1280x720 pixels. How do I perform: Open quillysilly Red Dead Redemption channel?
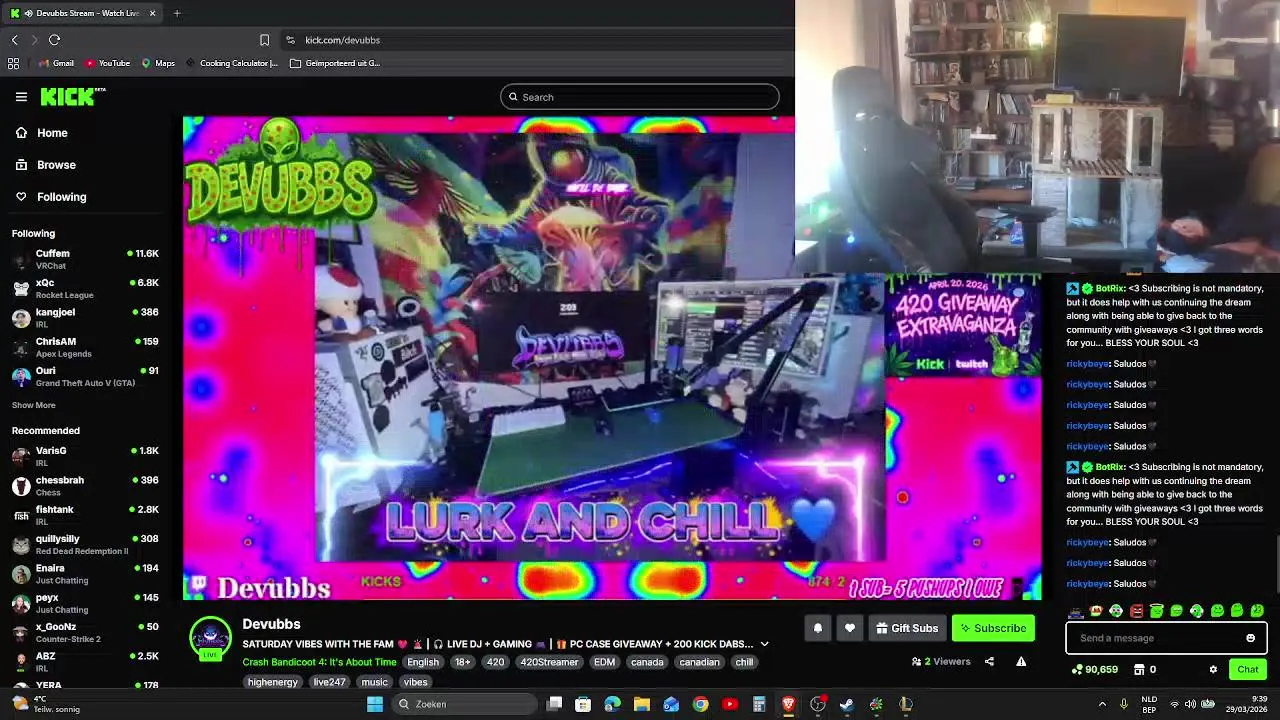coord(86,544)
